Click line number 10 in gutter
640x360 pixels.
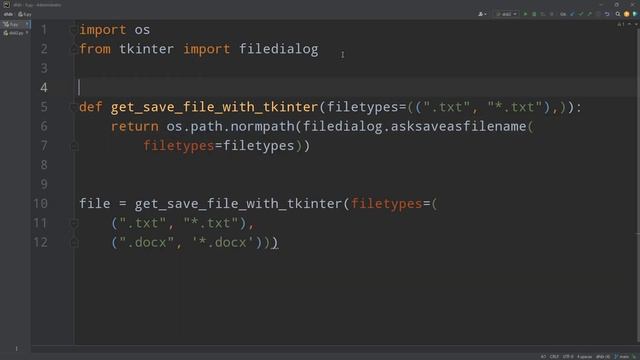click(x=40, y=203)
